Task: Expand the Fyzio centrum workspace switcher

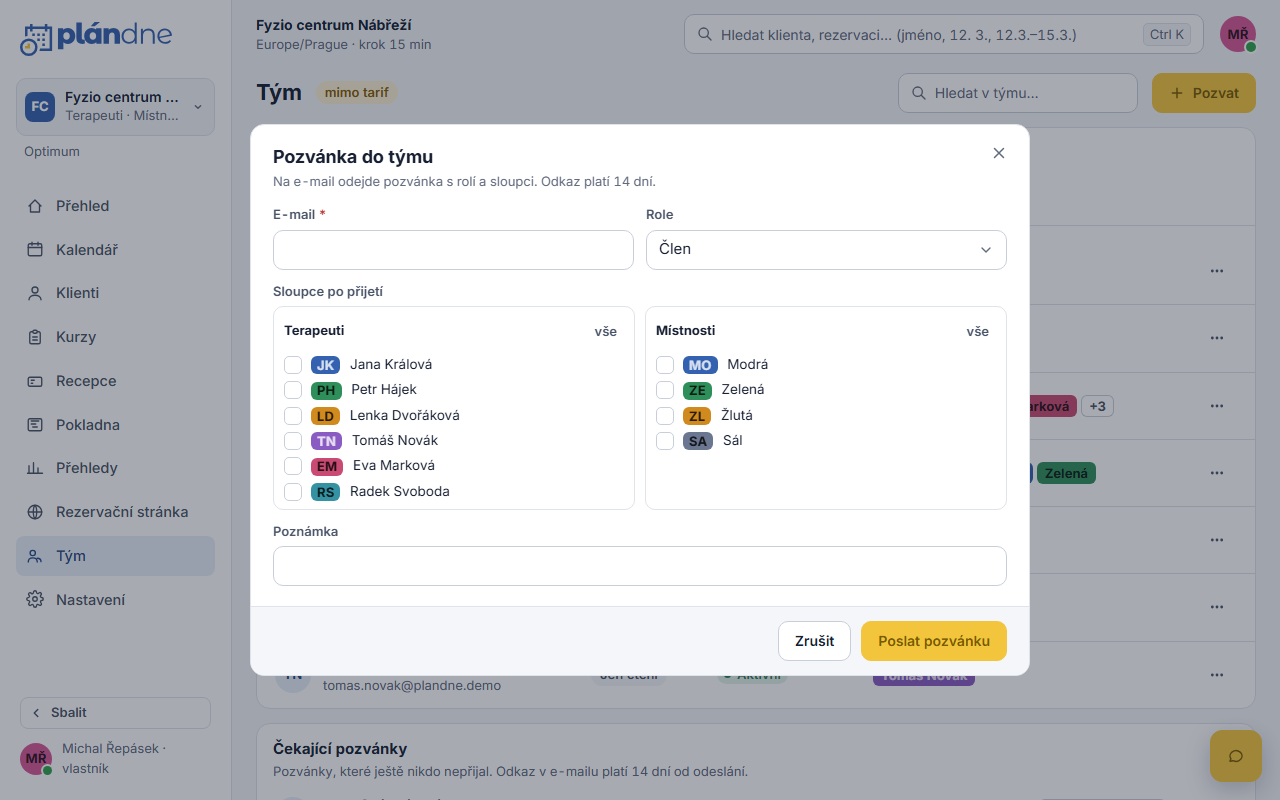Action: click(x=115, y=107)
